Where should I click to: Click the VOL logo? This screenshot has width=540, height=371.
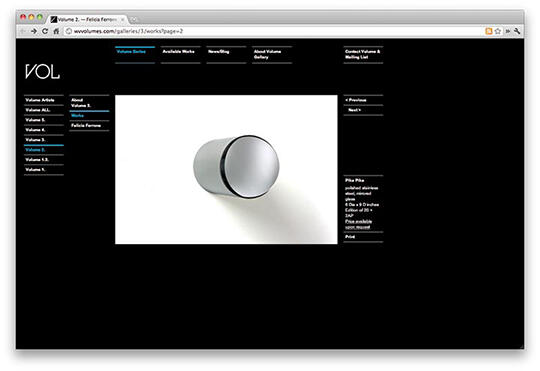click(x=42, y=72)
